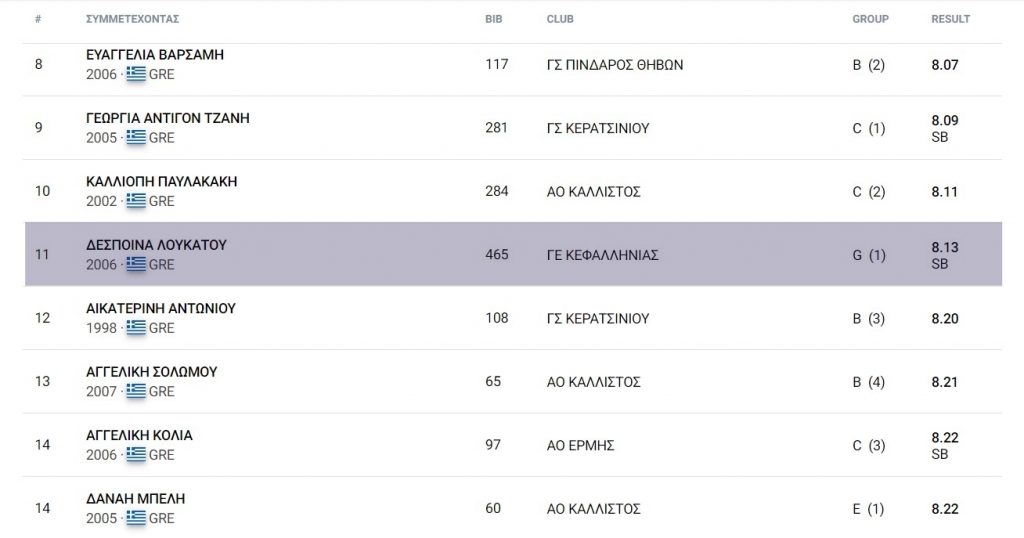Click the flag icon under ΑΙΚΑΤΕΡΙΝΗ ΑΝΤΩΝΙΟΥ

pyautogui.click(x=136, y=327)
